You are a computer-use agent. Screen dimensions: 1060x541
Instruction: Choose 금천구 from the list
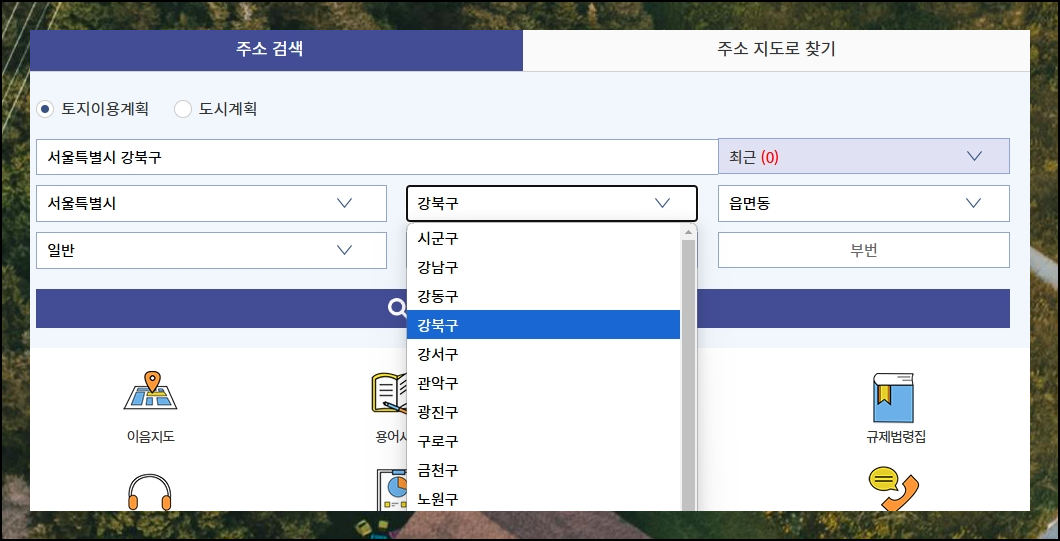point(544,470)
